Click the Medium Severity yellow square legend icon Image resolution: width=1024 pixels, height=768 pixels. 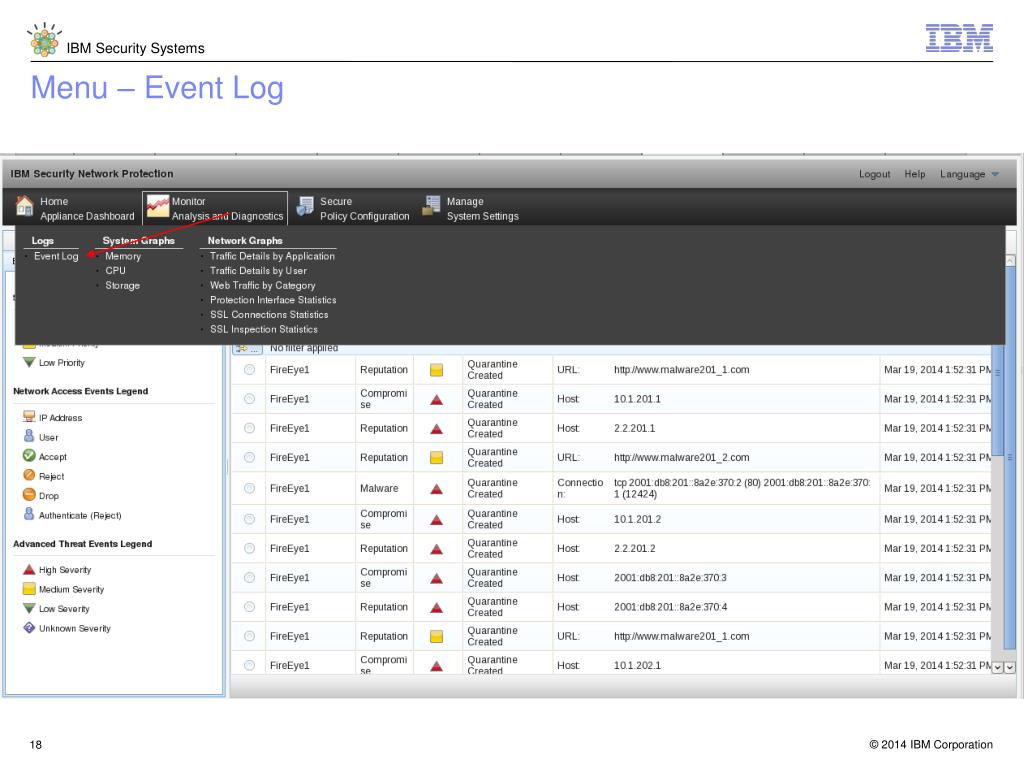point(29,588)
